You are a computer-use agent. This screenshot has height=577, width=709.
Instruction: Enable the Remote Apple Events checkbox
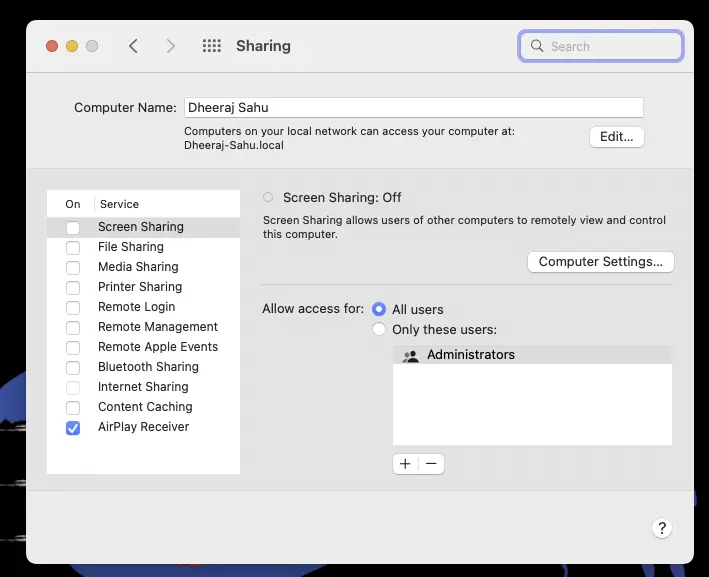pyautogui.click(x=73, y=348)
